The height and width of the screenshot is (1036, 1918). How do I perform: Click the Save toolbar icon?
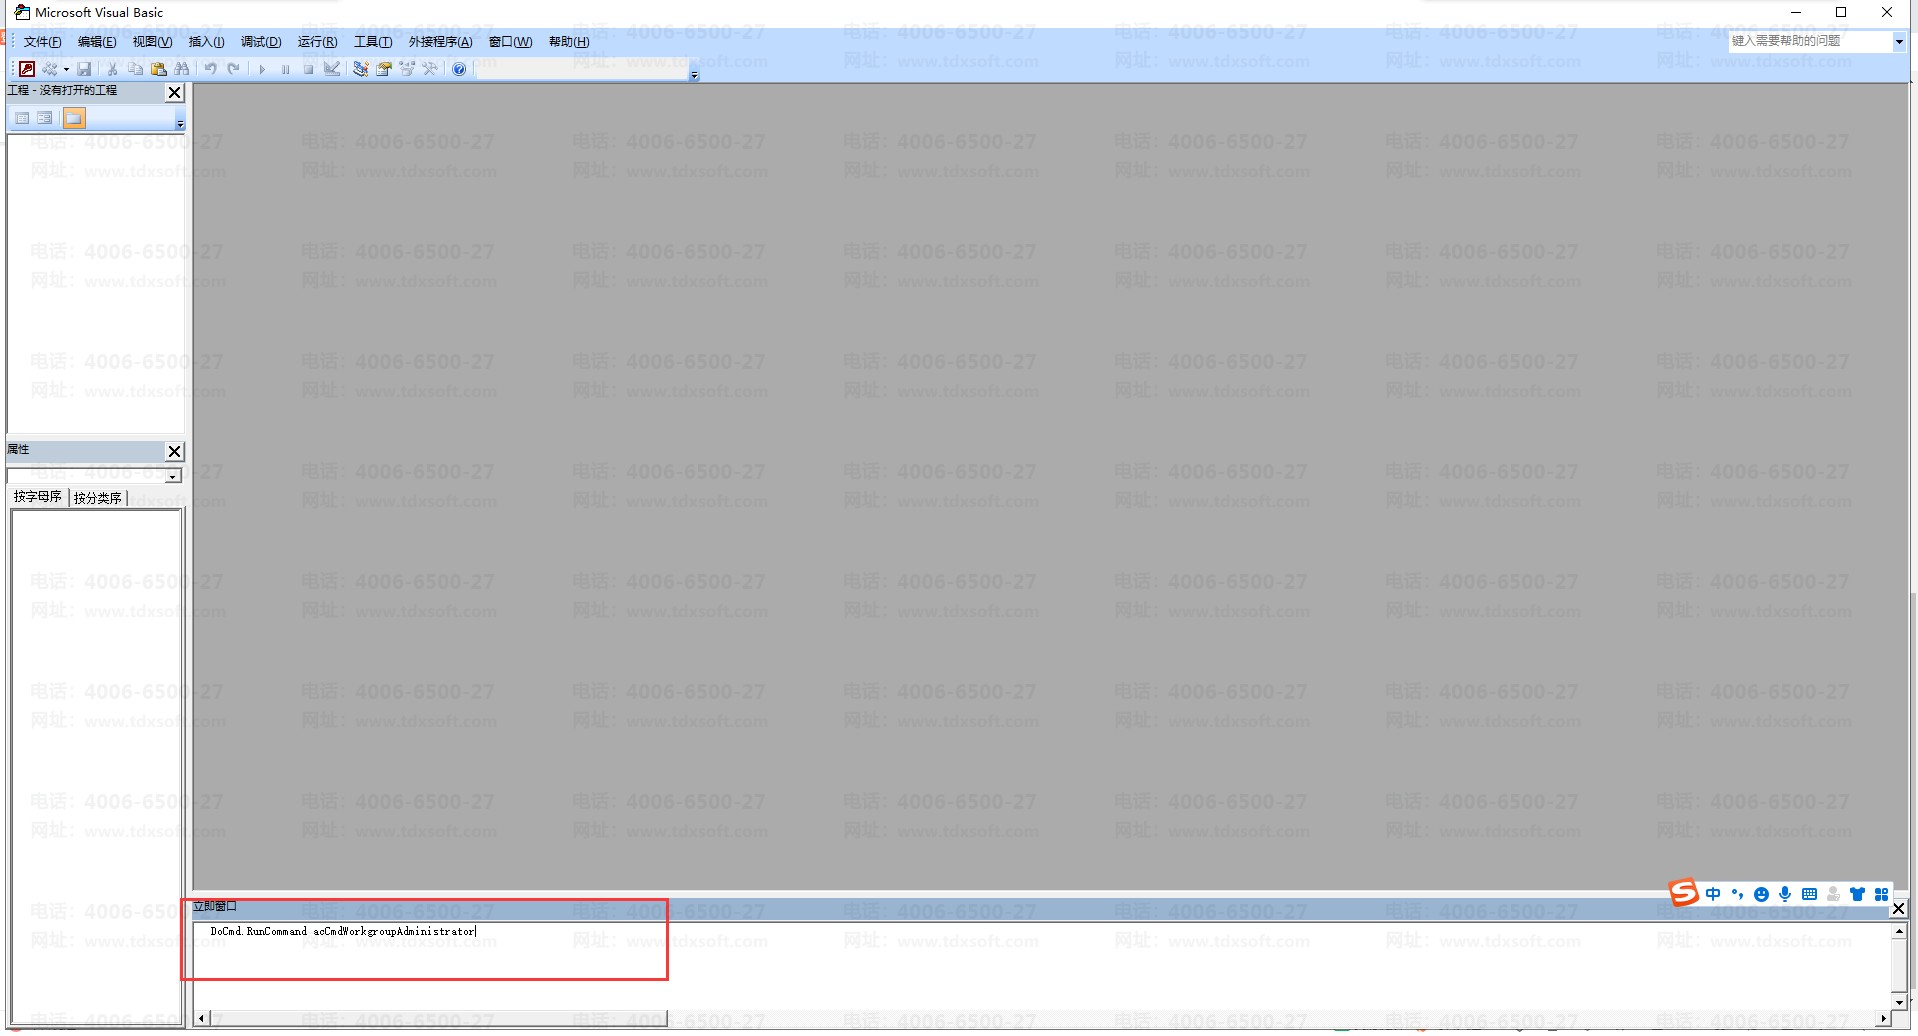[85, 69]
